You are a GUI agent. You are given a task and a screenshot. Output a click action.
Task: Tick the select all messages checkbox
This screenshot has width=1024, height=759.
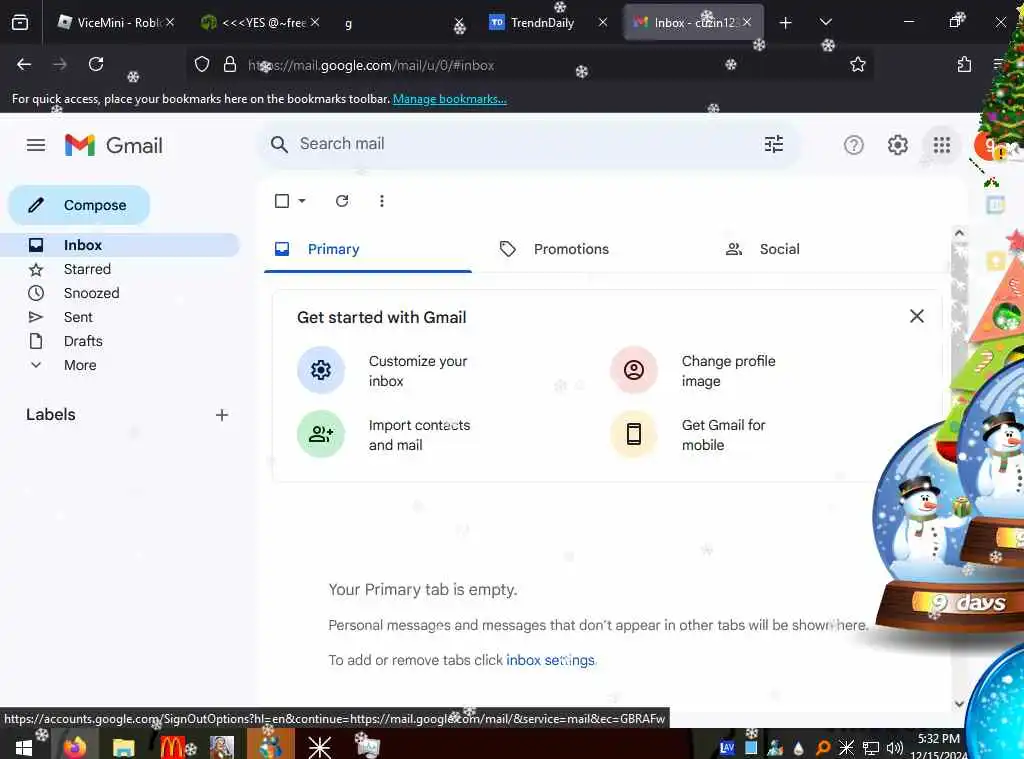281,201
